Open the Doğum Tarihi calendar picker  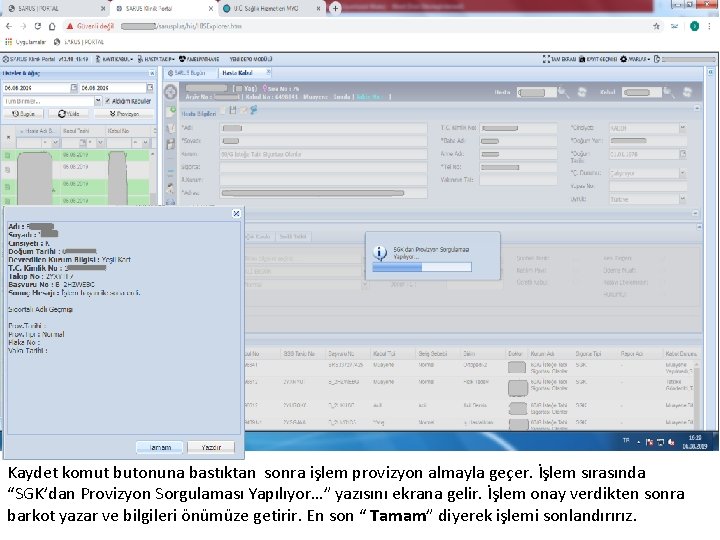(x=682, y=154)
